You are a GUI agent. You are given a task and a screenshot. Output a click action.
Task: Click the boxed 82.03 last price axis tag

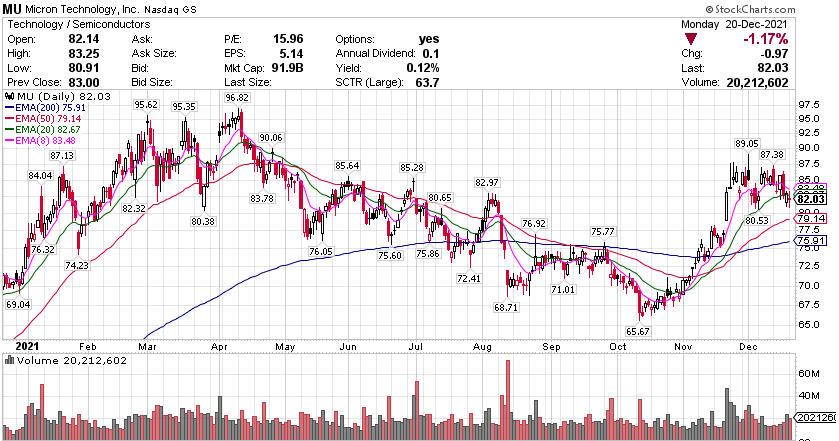(812, 199)
